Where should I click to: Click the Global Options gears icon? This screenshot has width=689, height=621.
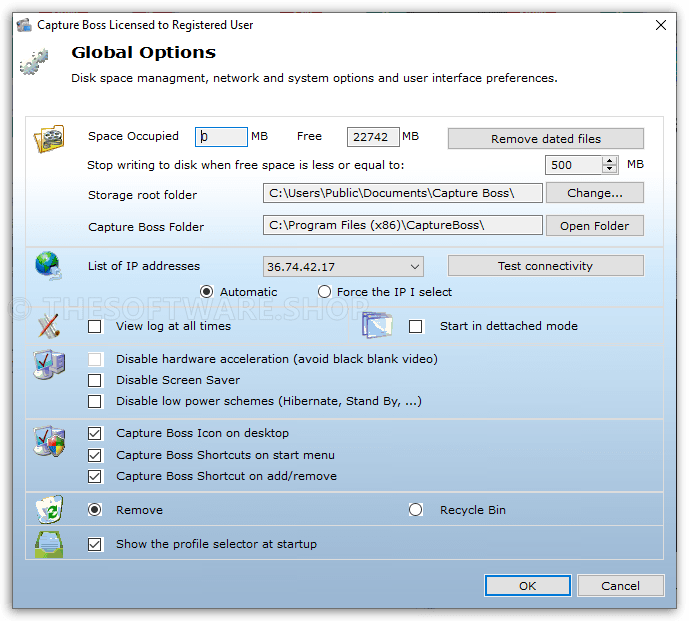[34, 62]
